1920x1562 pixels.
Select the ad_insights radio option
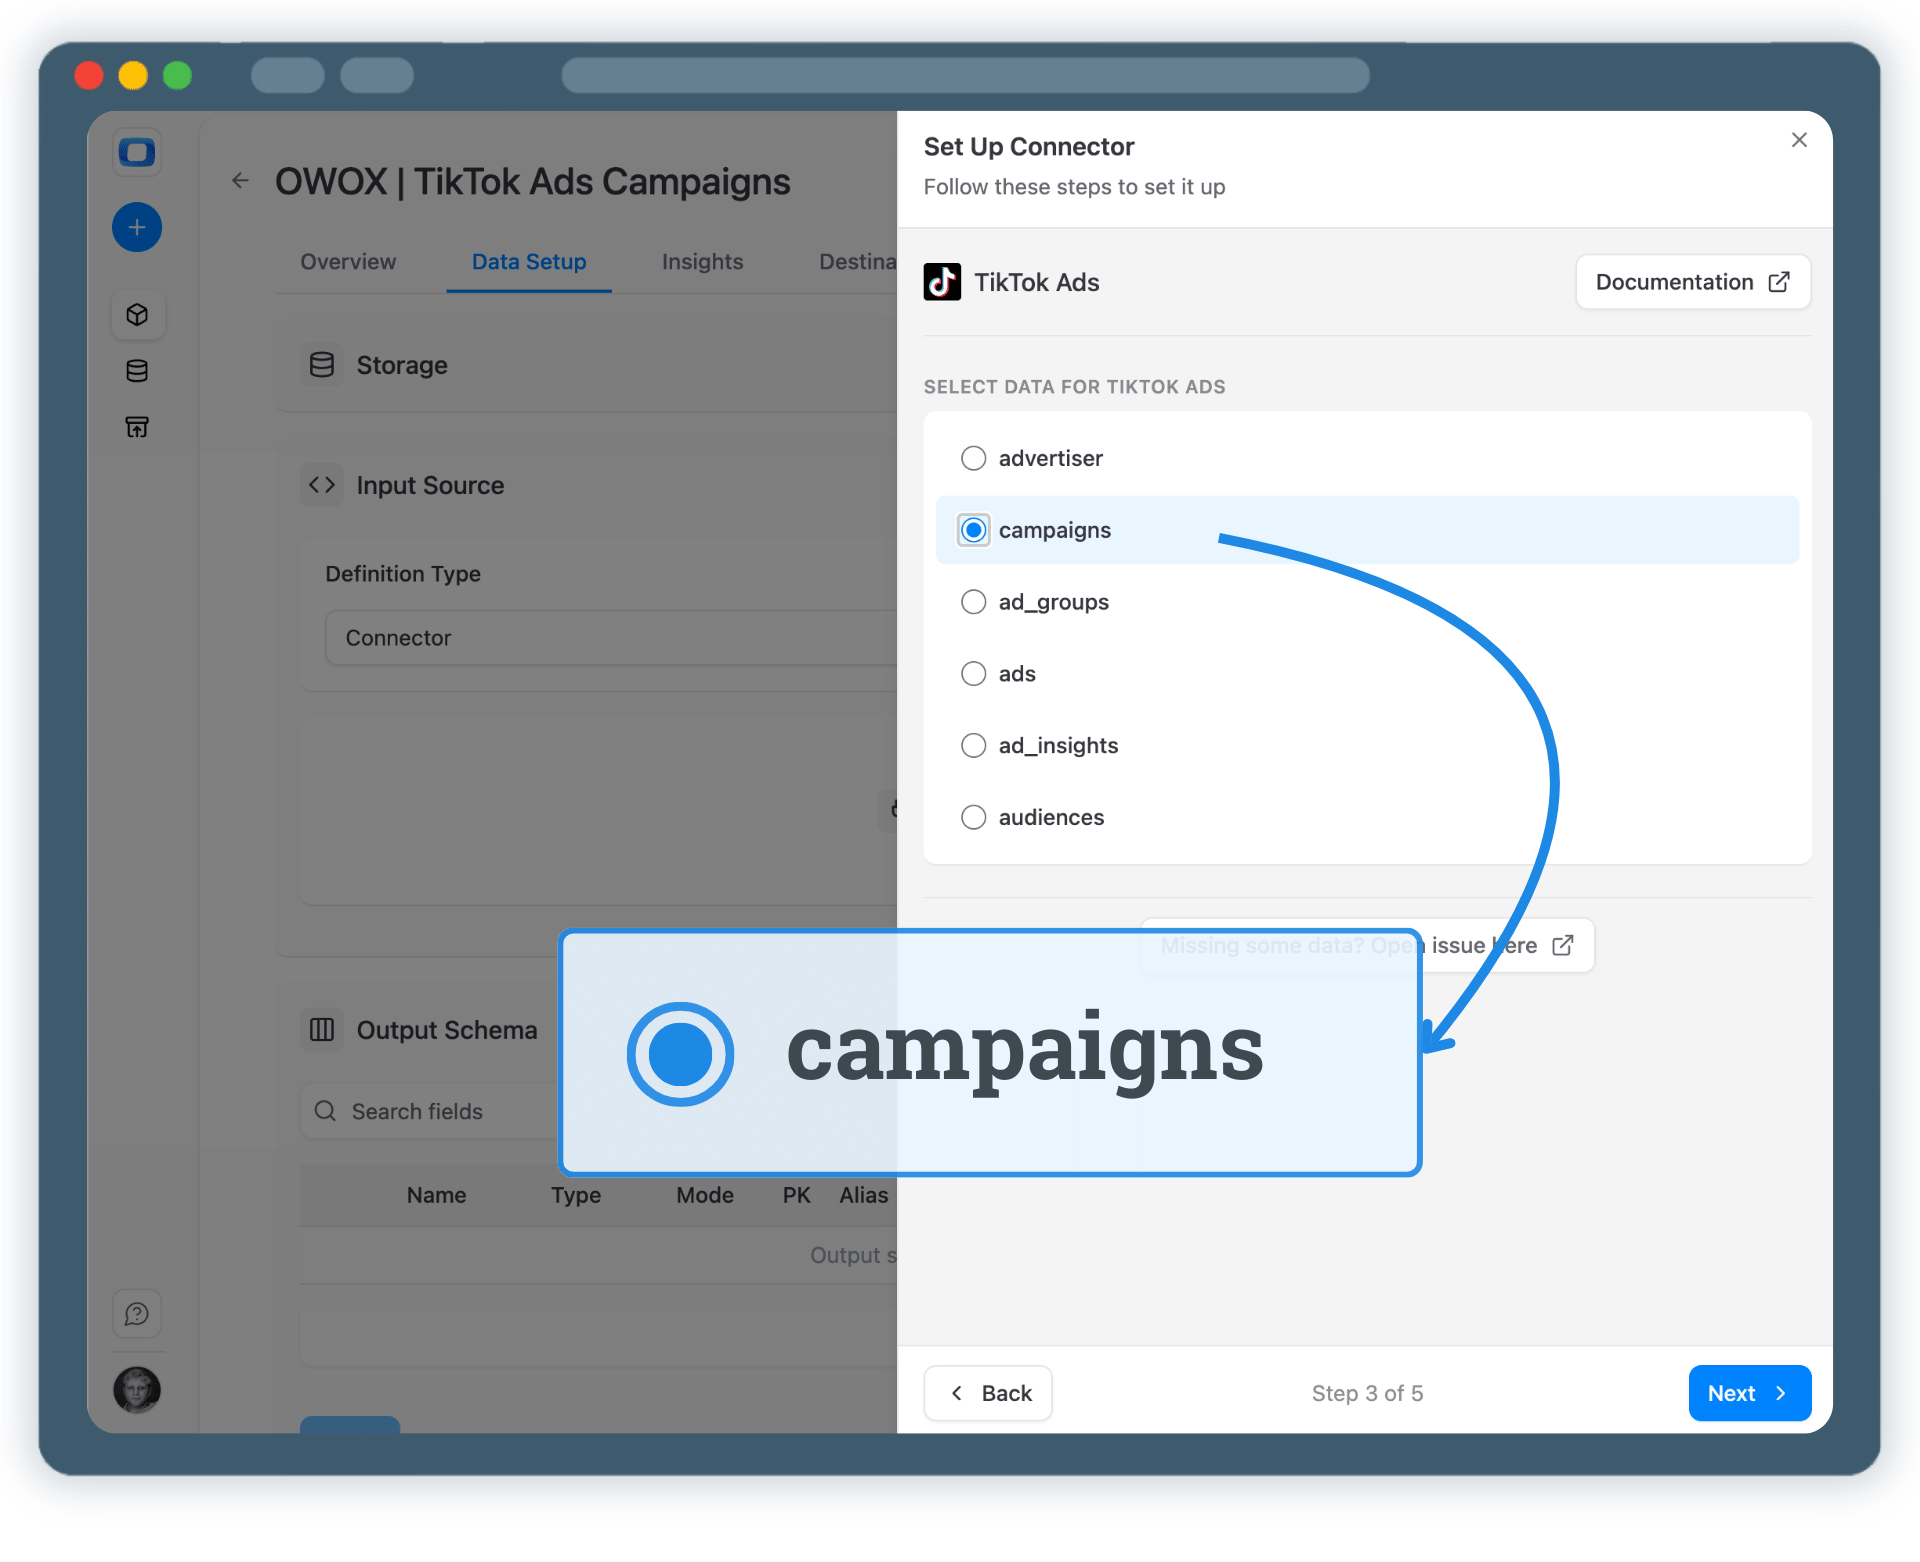(973, 746)
